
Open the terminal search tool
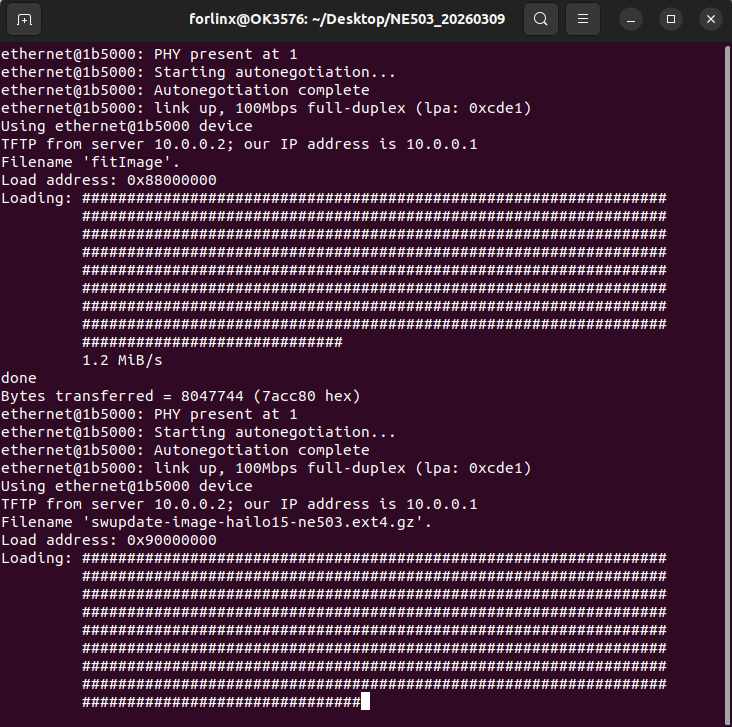(x=541, y=19)
